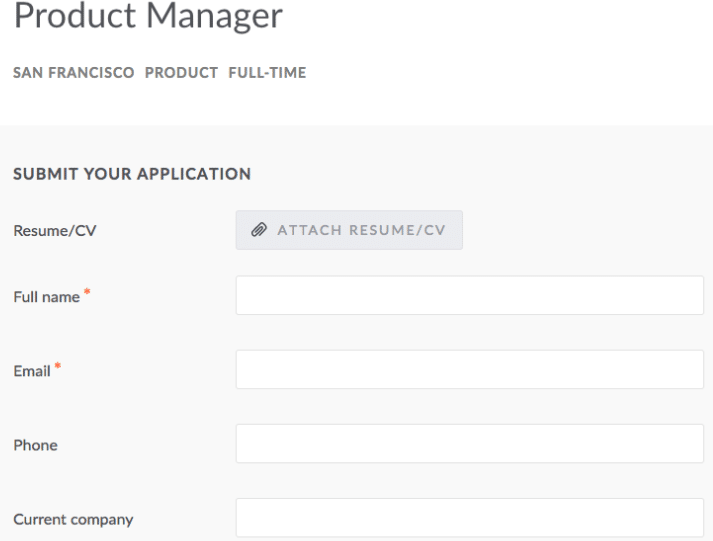Focus the Email input field
Screen dimensions: 713x541
(470, 370)
